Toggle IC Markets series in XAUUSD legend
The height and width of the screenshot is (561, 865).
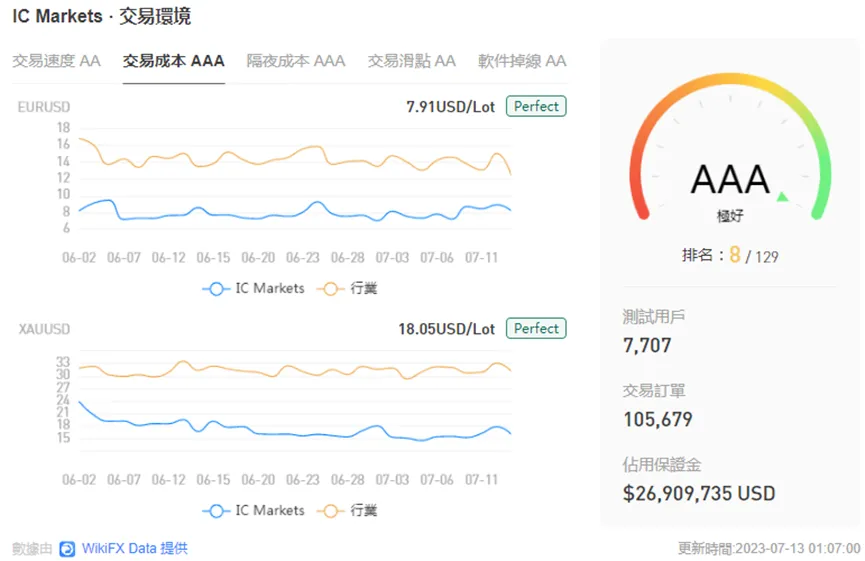click(254, 511)
